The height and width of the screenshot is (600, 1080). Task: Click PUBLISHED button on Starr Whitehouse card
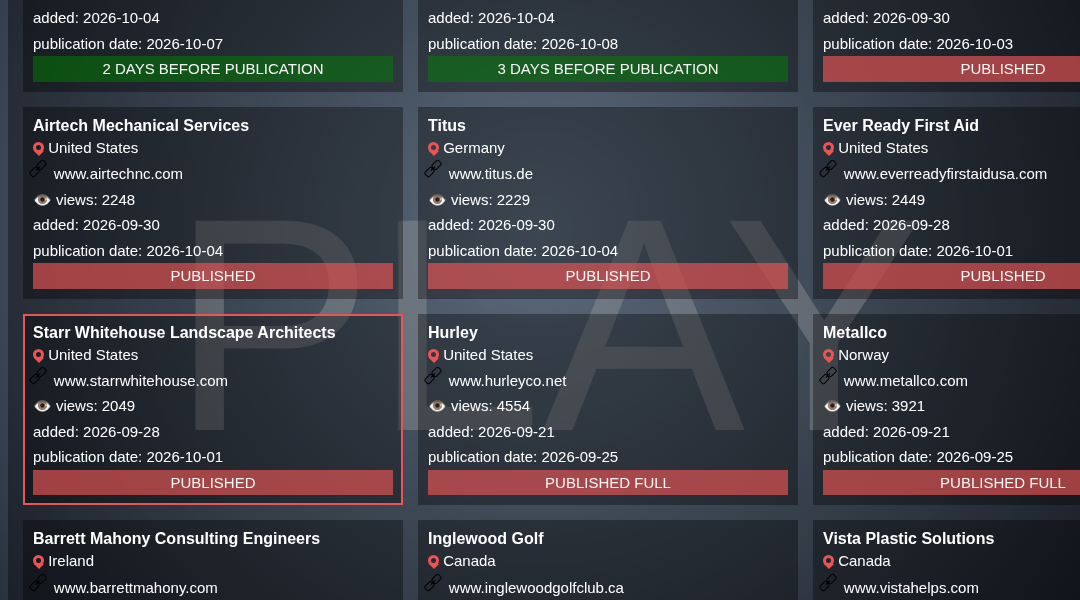(x=213, y=483)
